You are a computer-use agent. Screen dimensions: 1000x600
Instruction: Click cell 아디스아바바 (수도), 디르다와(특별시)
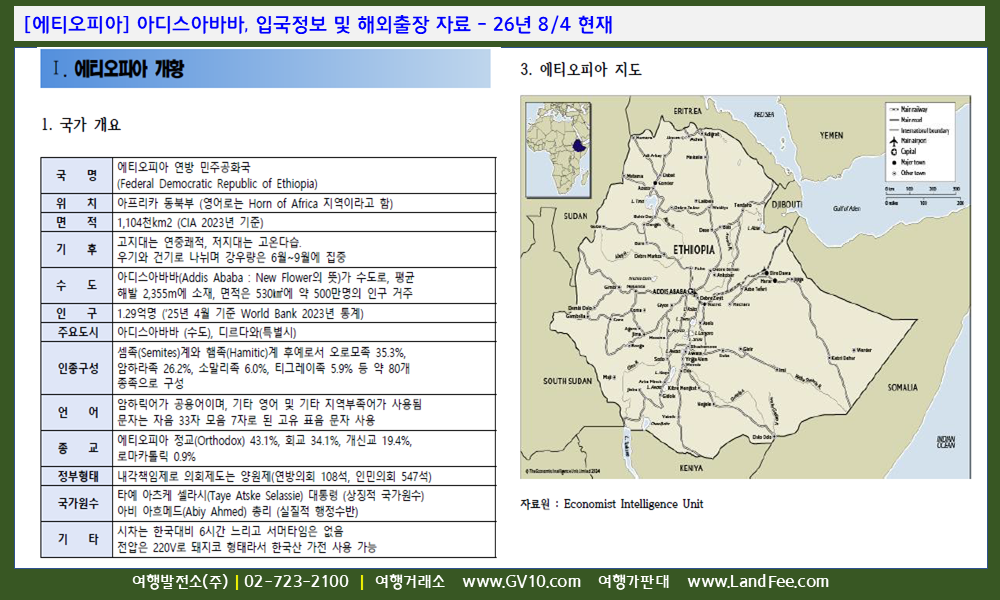tap(304, 332)
